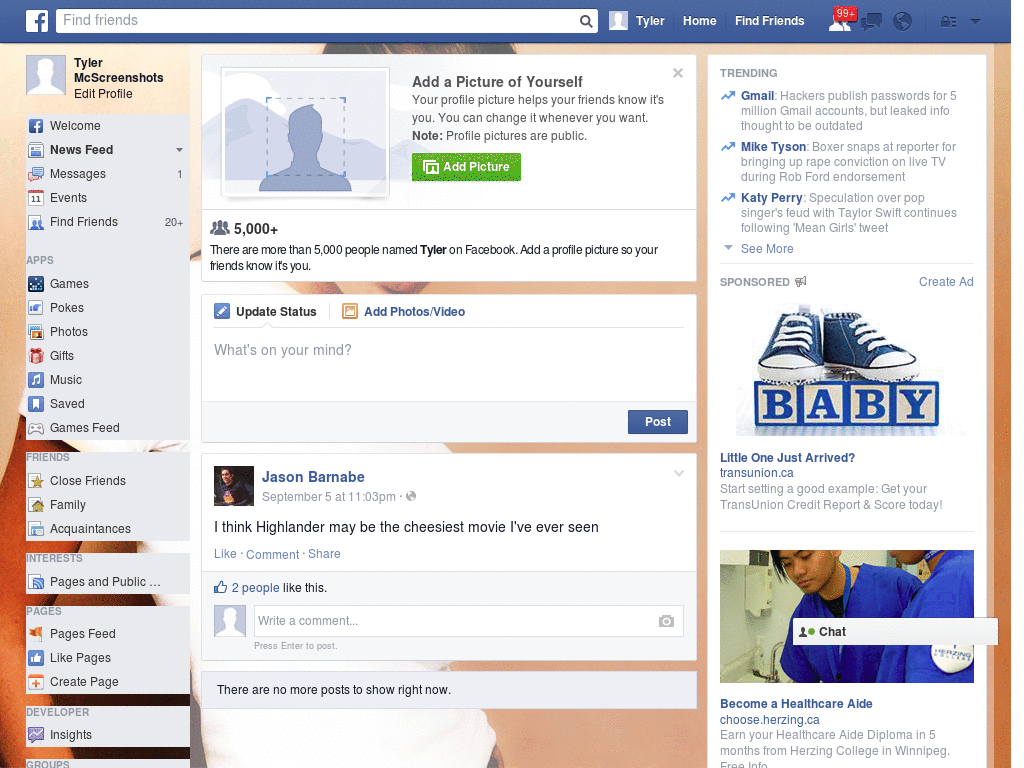The image size is (1024, 768).
Task: Like Jason Barnabe's post
Action: coord(225,554)
